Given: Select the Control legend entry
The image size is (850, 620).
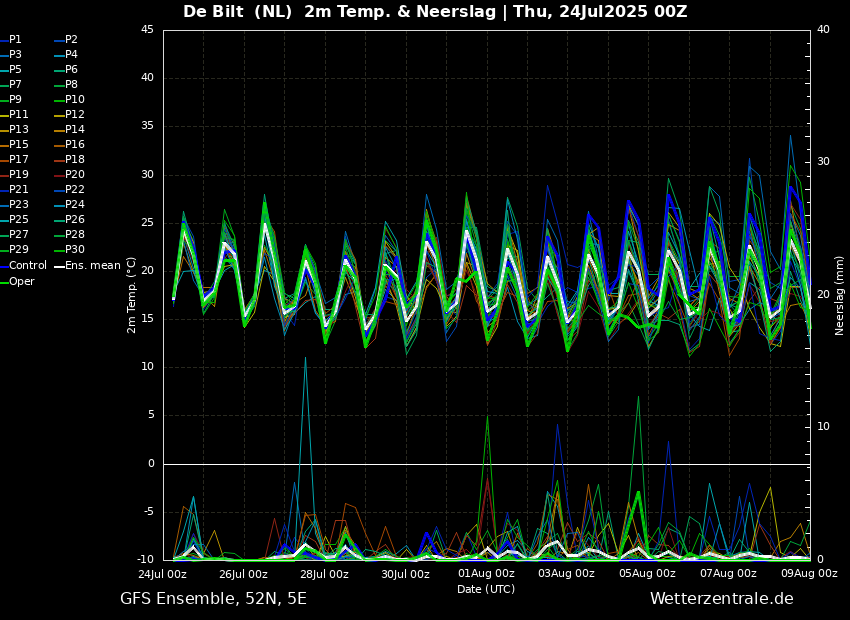Looking at the screenshot, I should (x=27, y=266).
